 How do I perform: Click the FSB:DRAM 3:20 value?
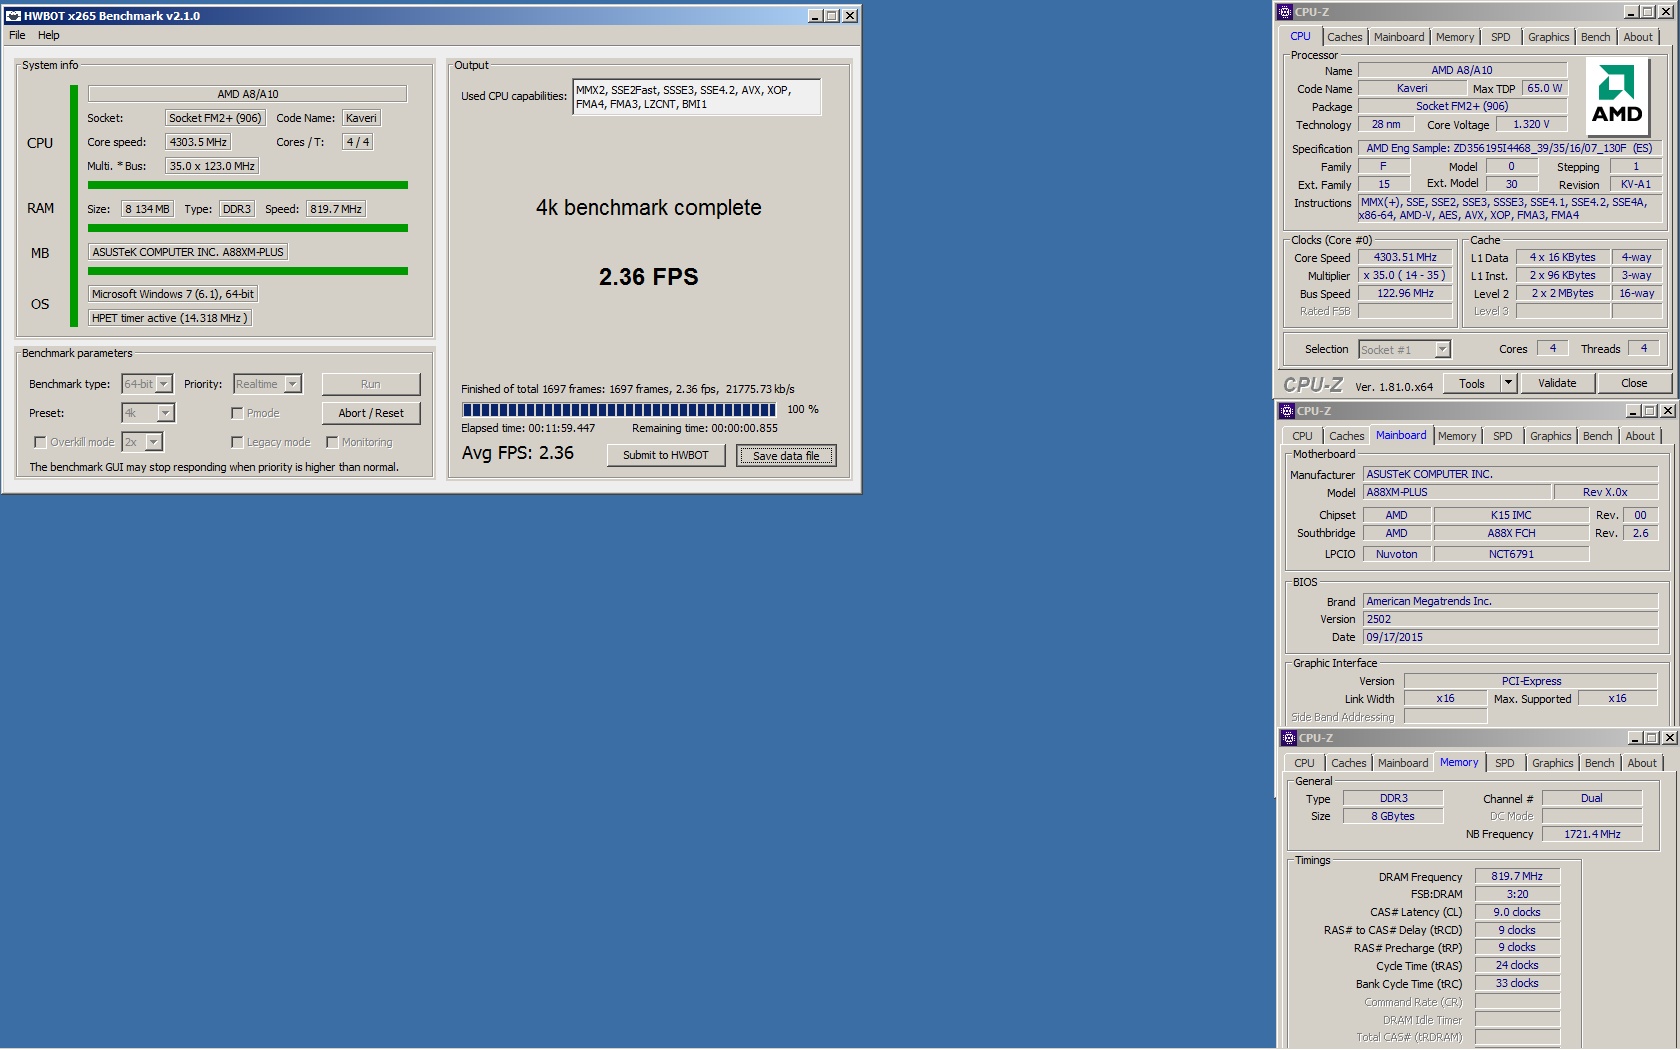pos(1517,894)
